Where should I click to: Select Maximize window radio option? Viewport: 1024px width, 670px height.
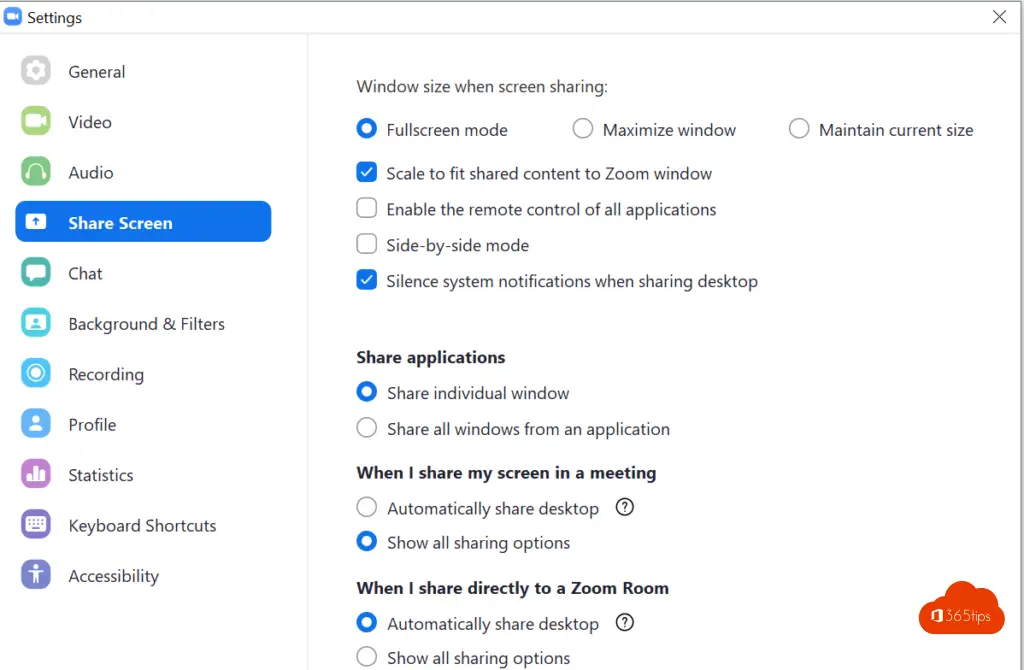click(582, 130)
